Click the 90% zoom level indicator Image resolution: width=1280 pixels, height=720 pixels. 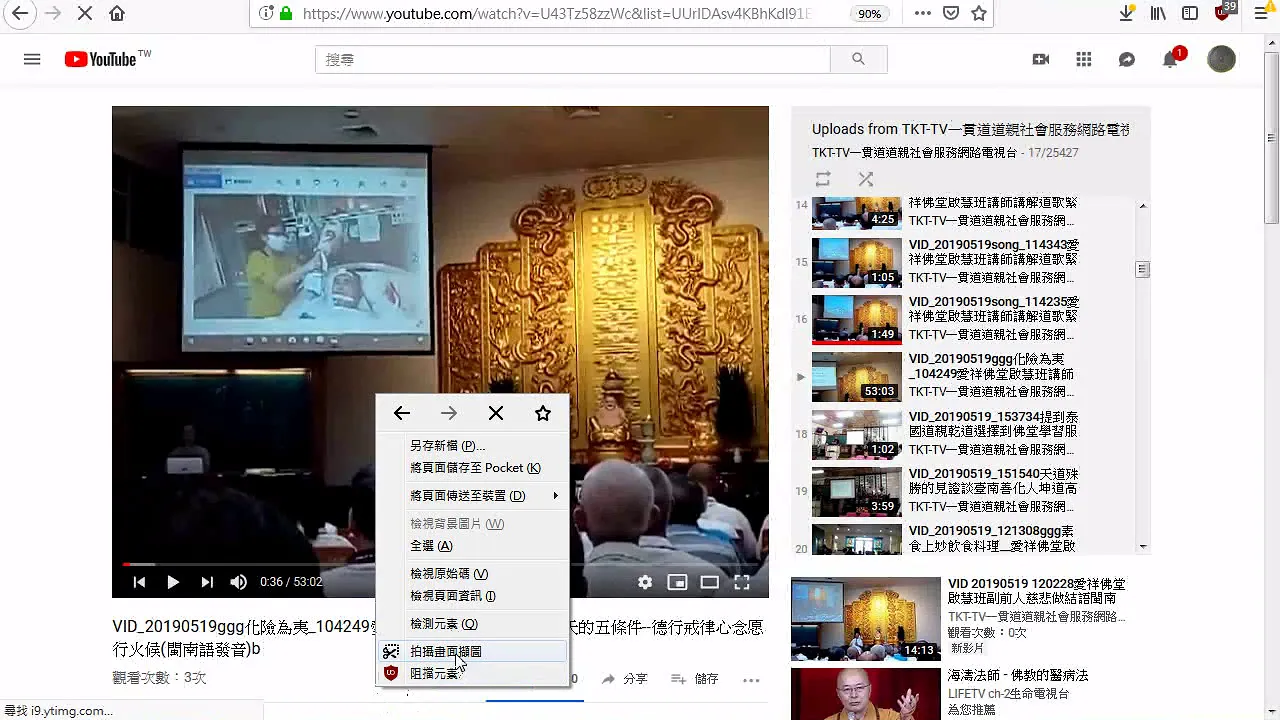coord(870,14)
